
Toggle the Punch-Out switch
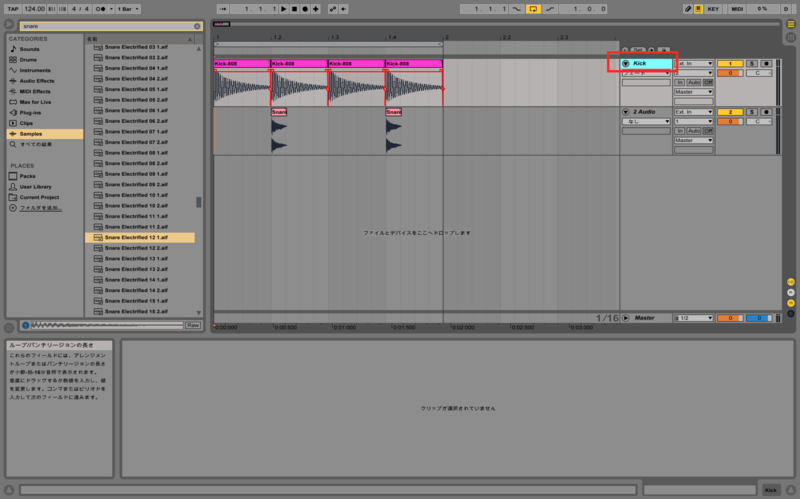coord(549,9)
